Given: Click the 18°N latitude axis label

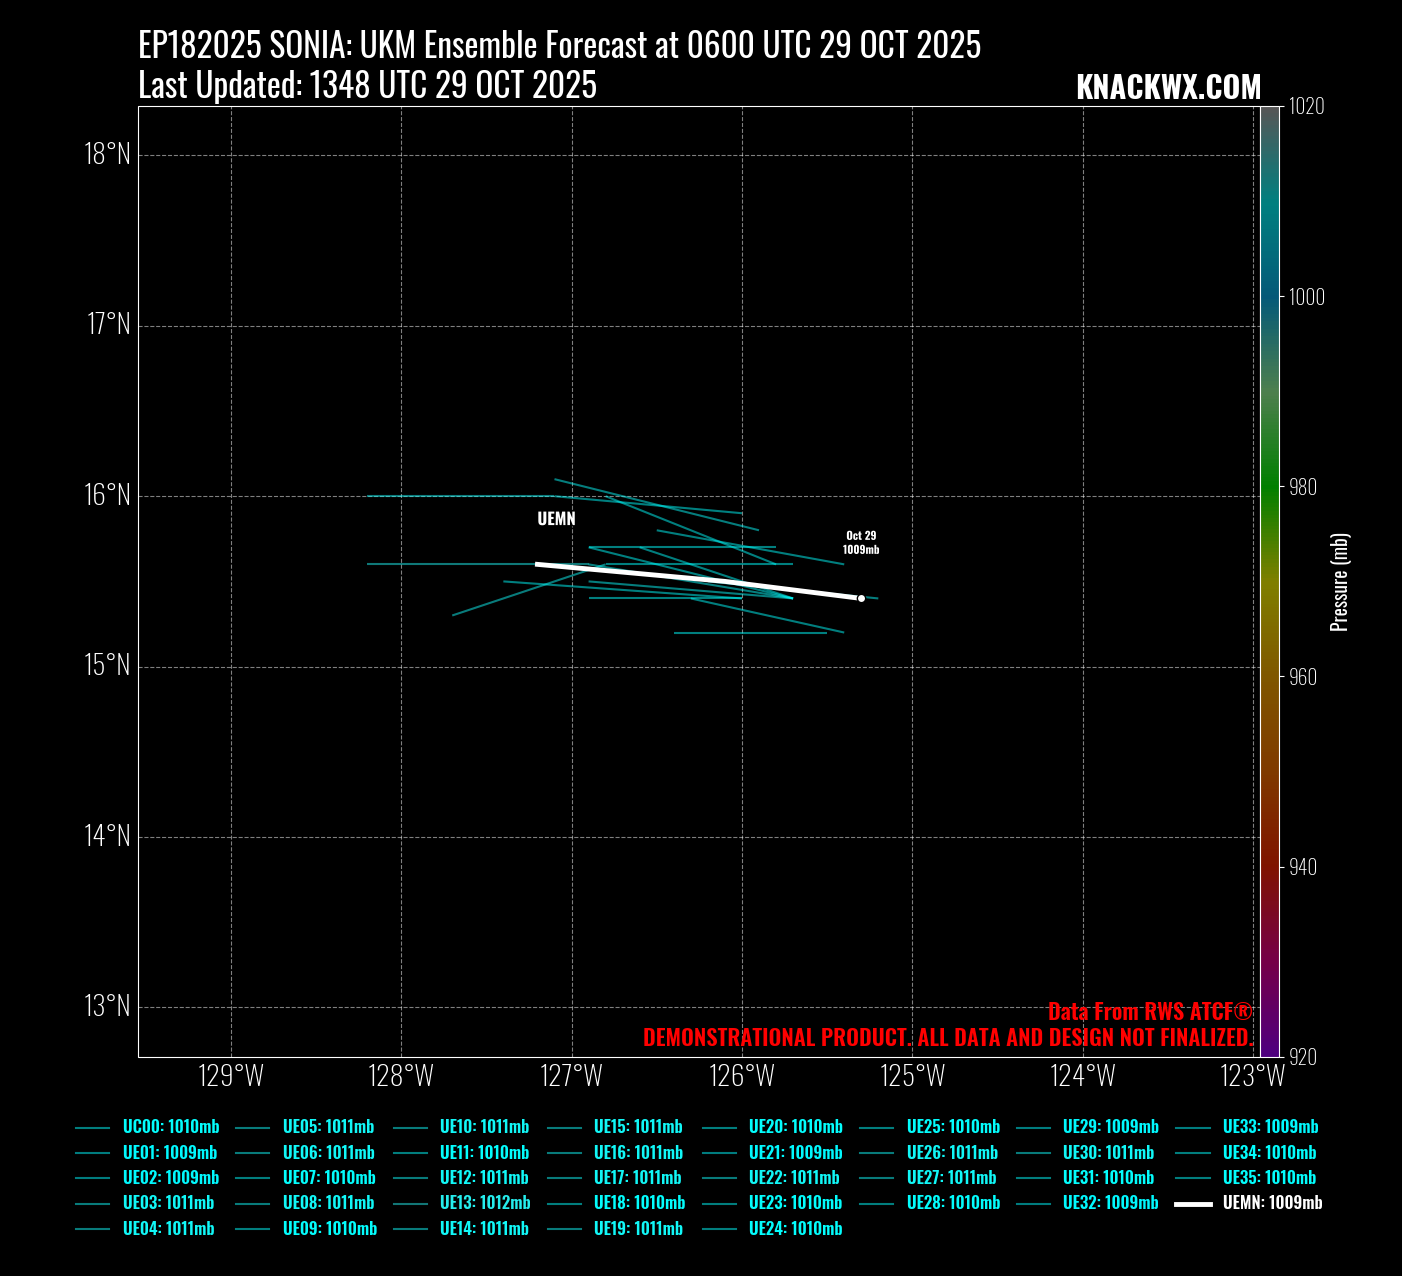Looking at the screenshot, I should pos(108,155).
